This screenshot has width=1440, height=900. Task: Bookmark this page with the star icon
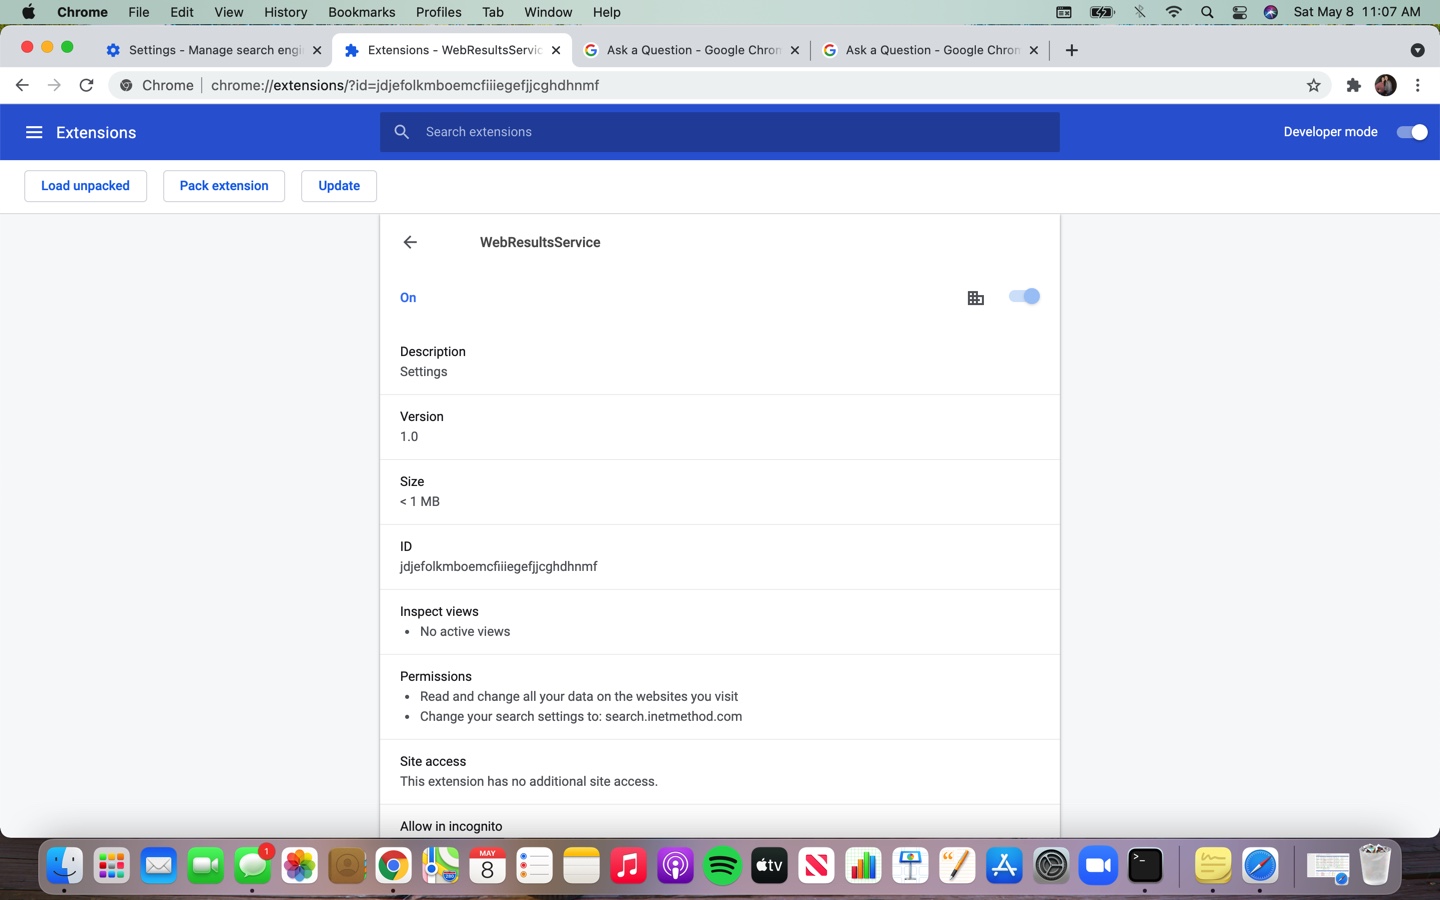(x=1314, y=85)
